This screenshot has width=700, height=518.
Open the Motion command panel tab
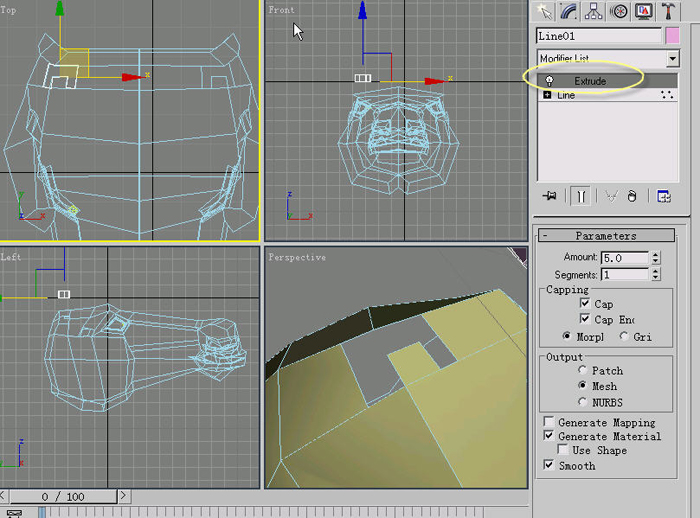click(x=619, y=11)
